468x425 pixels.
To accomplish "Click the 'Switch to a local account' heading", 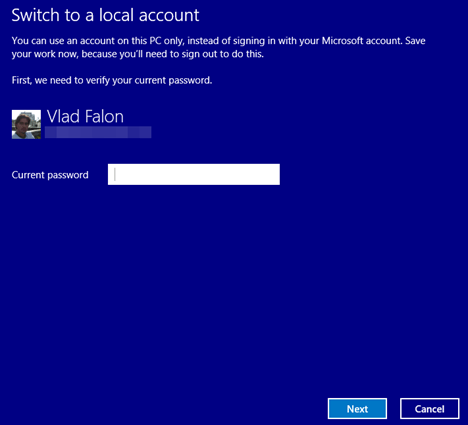I will [105, 15].
